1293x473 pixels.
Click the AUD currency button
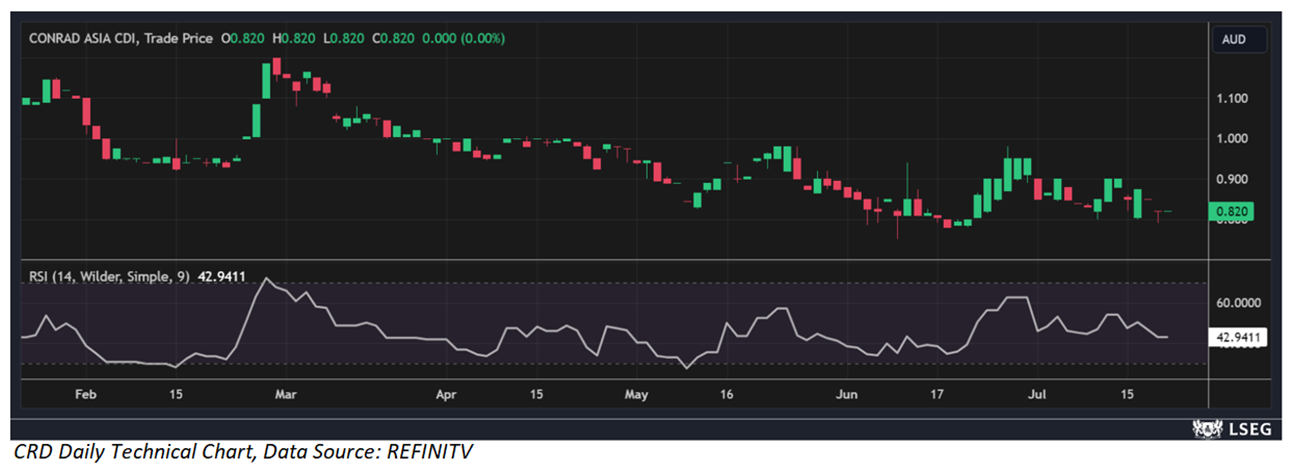(1240, 40)
